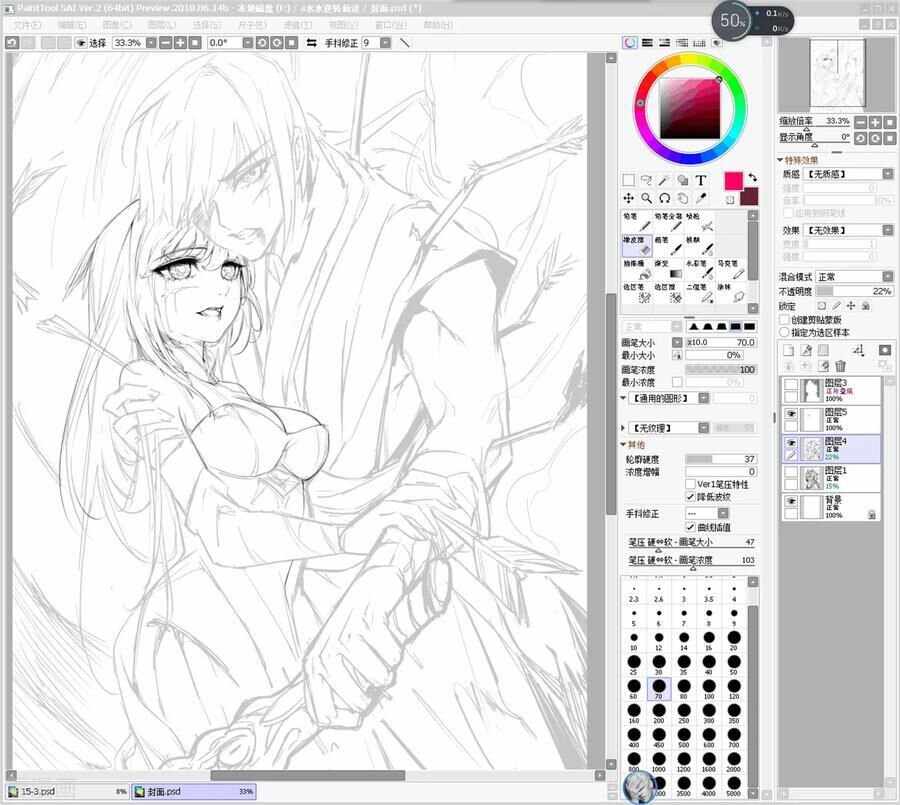
Task: Swap foreground and background colors
Action: [754, 177]
